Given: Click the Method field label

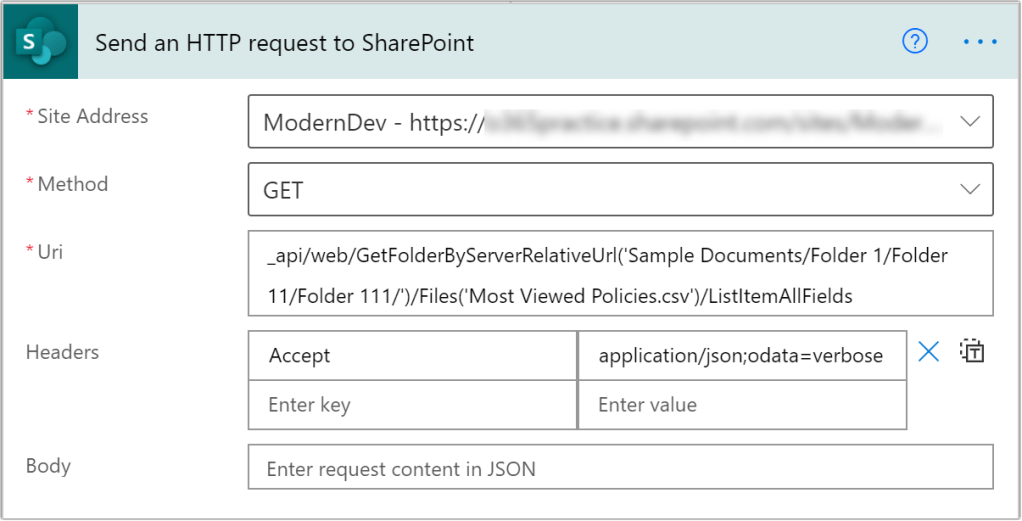Looking at the screenshot, I should point(72,184).
